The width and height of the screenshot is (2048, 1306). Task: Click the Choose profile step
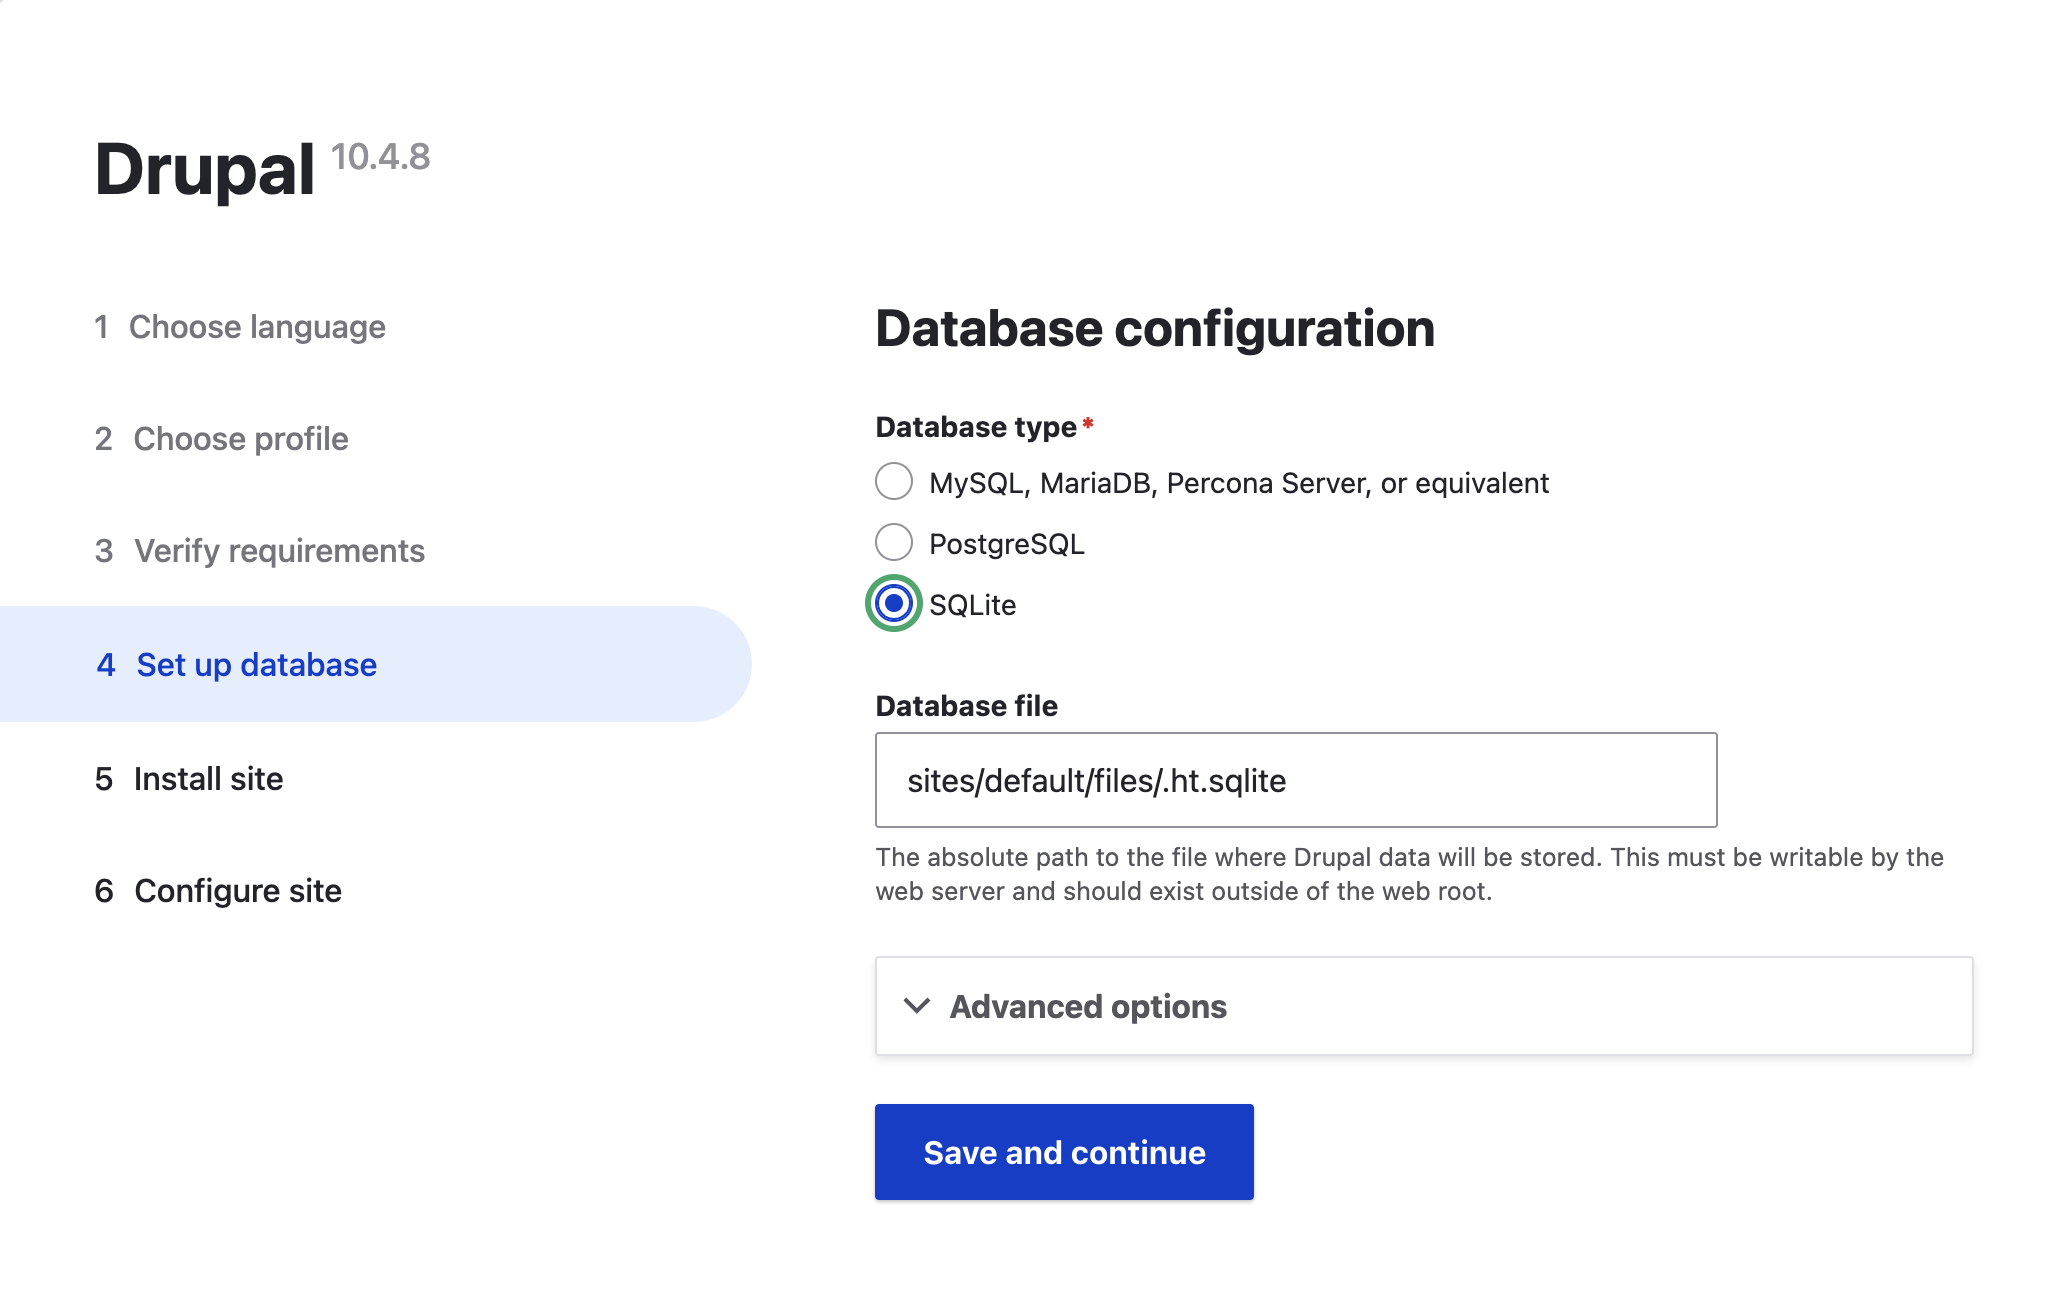pyautogui.click(x=221, y=439)
